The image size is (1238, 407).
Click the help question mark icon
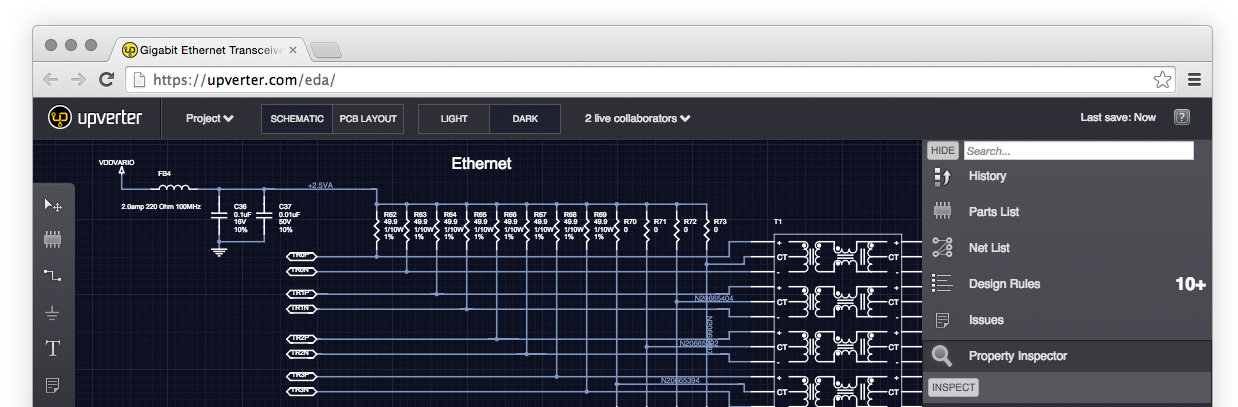click(1181, 117)
